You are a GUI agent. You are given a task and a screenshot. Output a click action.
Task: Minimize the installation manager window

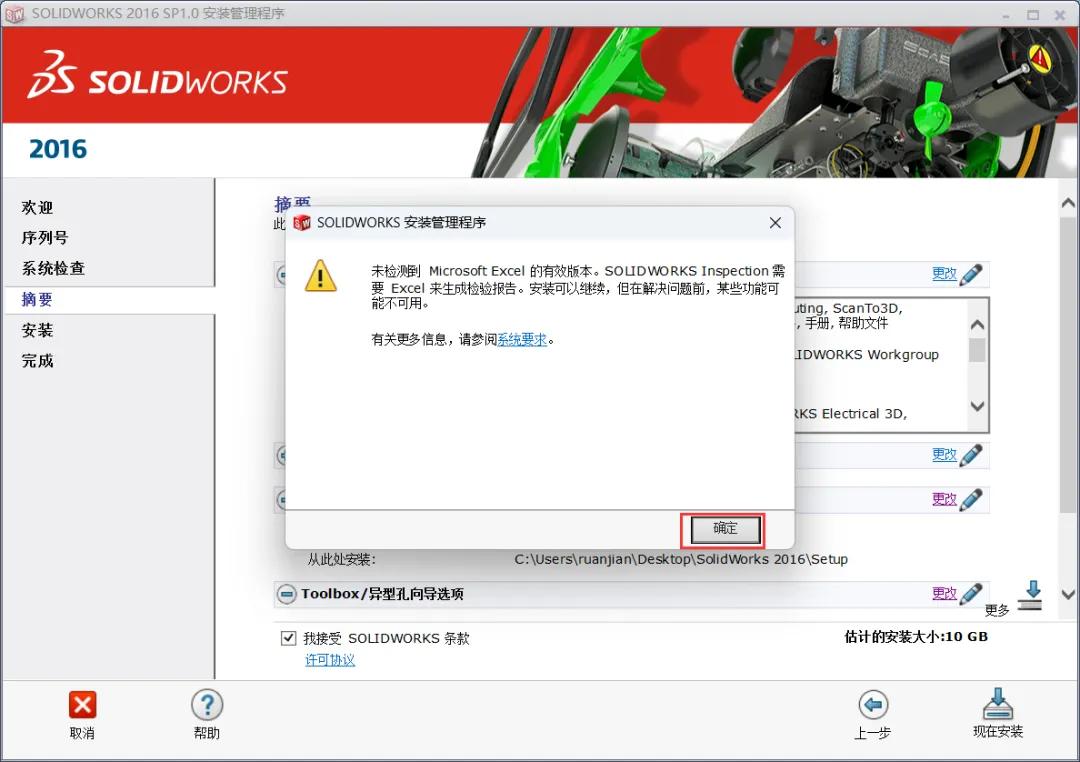point(1006,14)
